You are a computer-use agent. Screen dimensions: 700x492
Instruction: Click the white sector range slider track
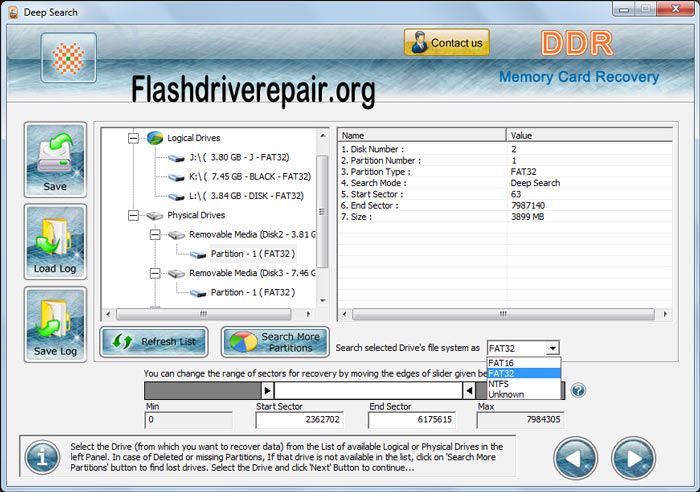click(368, 391)
